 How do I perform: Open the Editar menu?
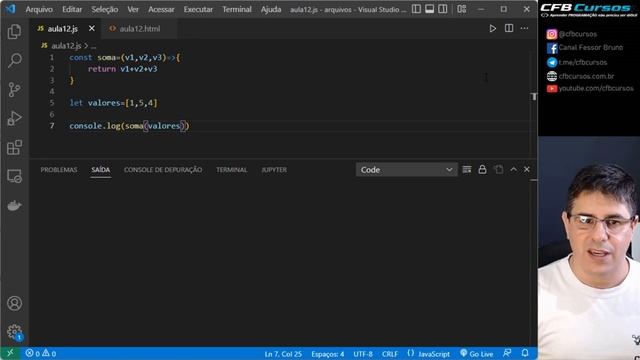point(72,9)
